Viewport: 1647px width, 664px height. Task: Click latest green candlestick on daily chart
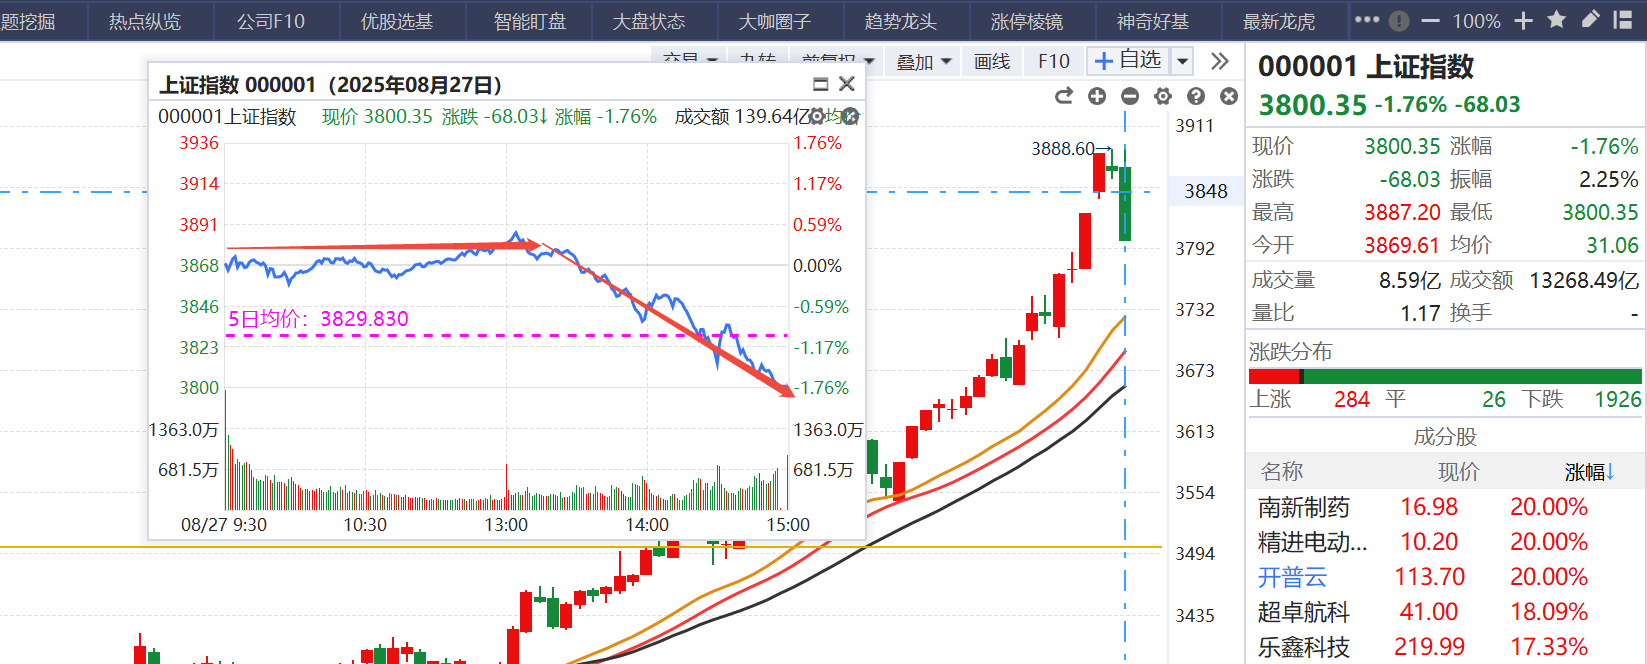click(1125, 204)
